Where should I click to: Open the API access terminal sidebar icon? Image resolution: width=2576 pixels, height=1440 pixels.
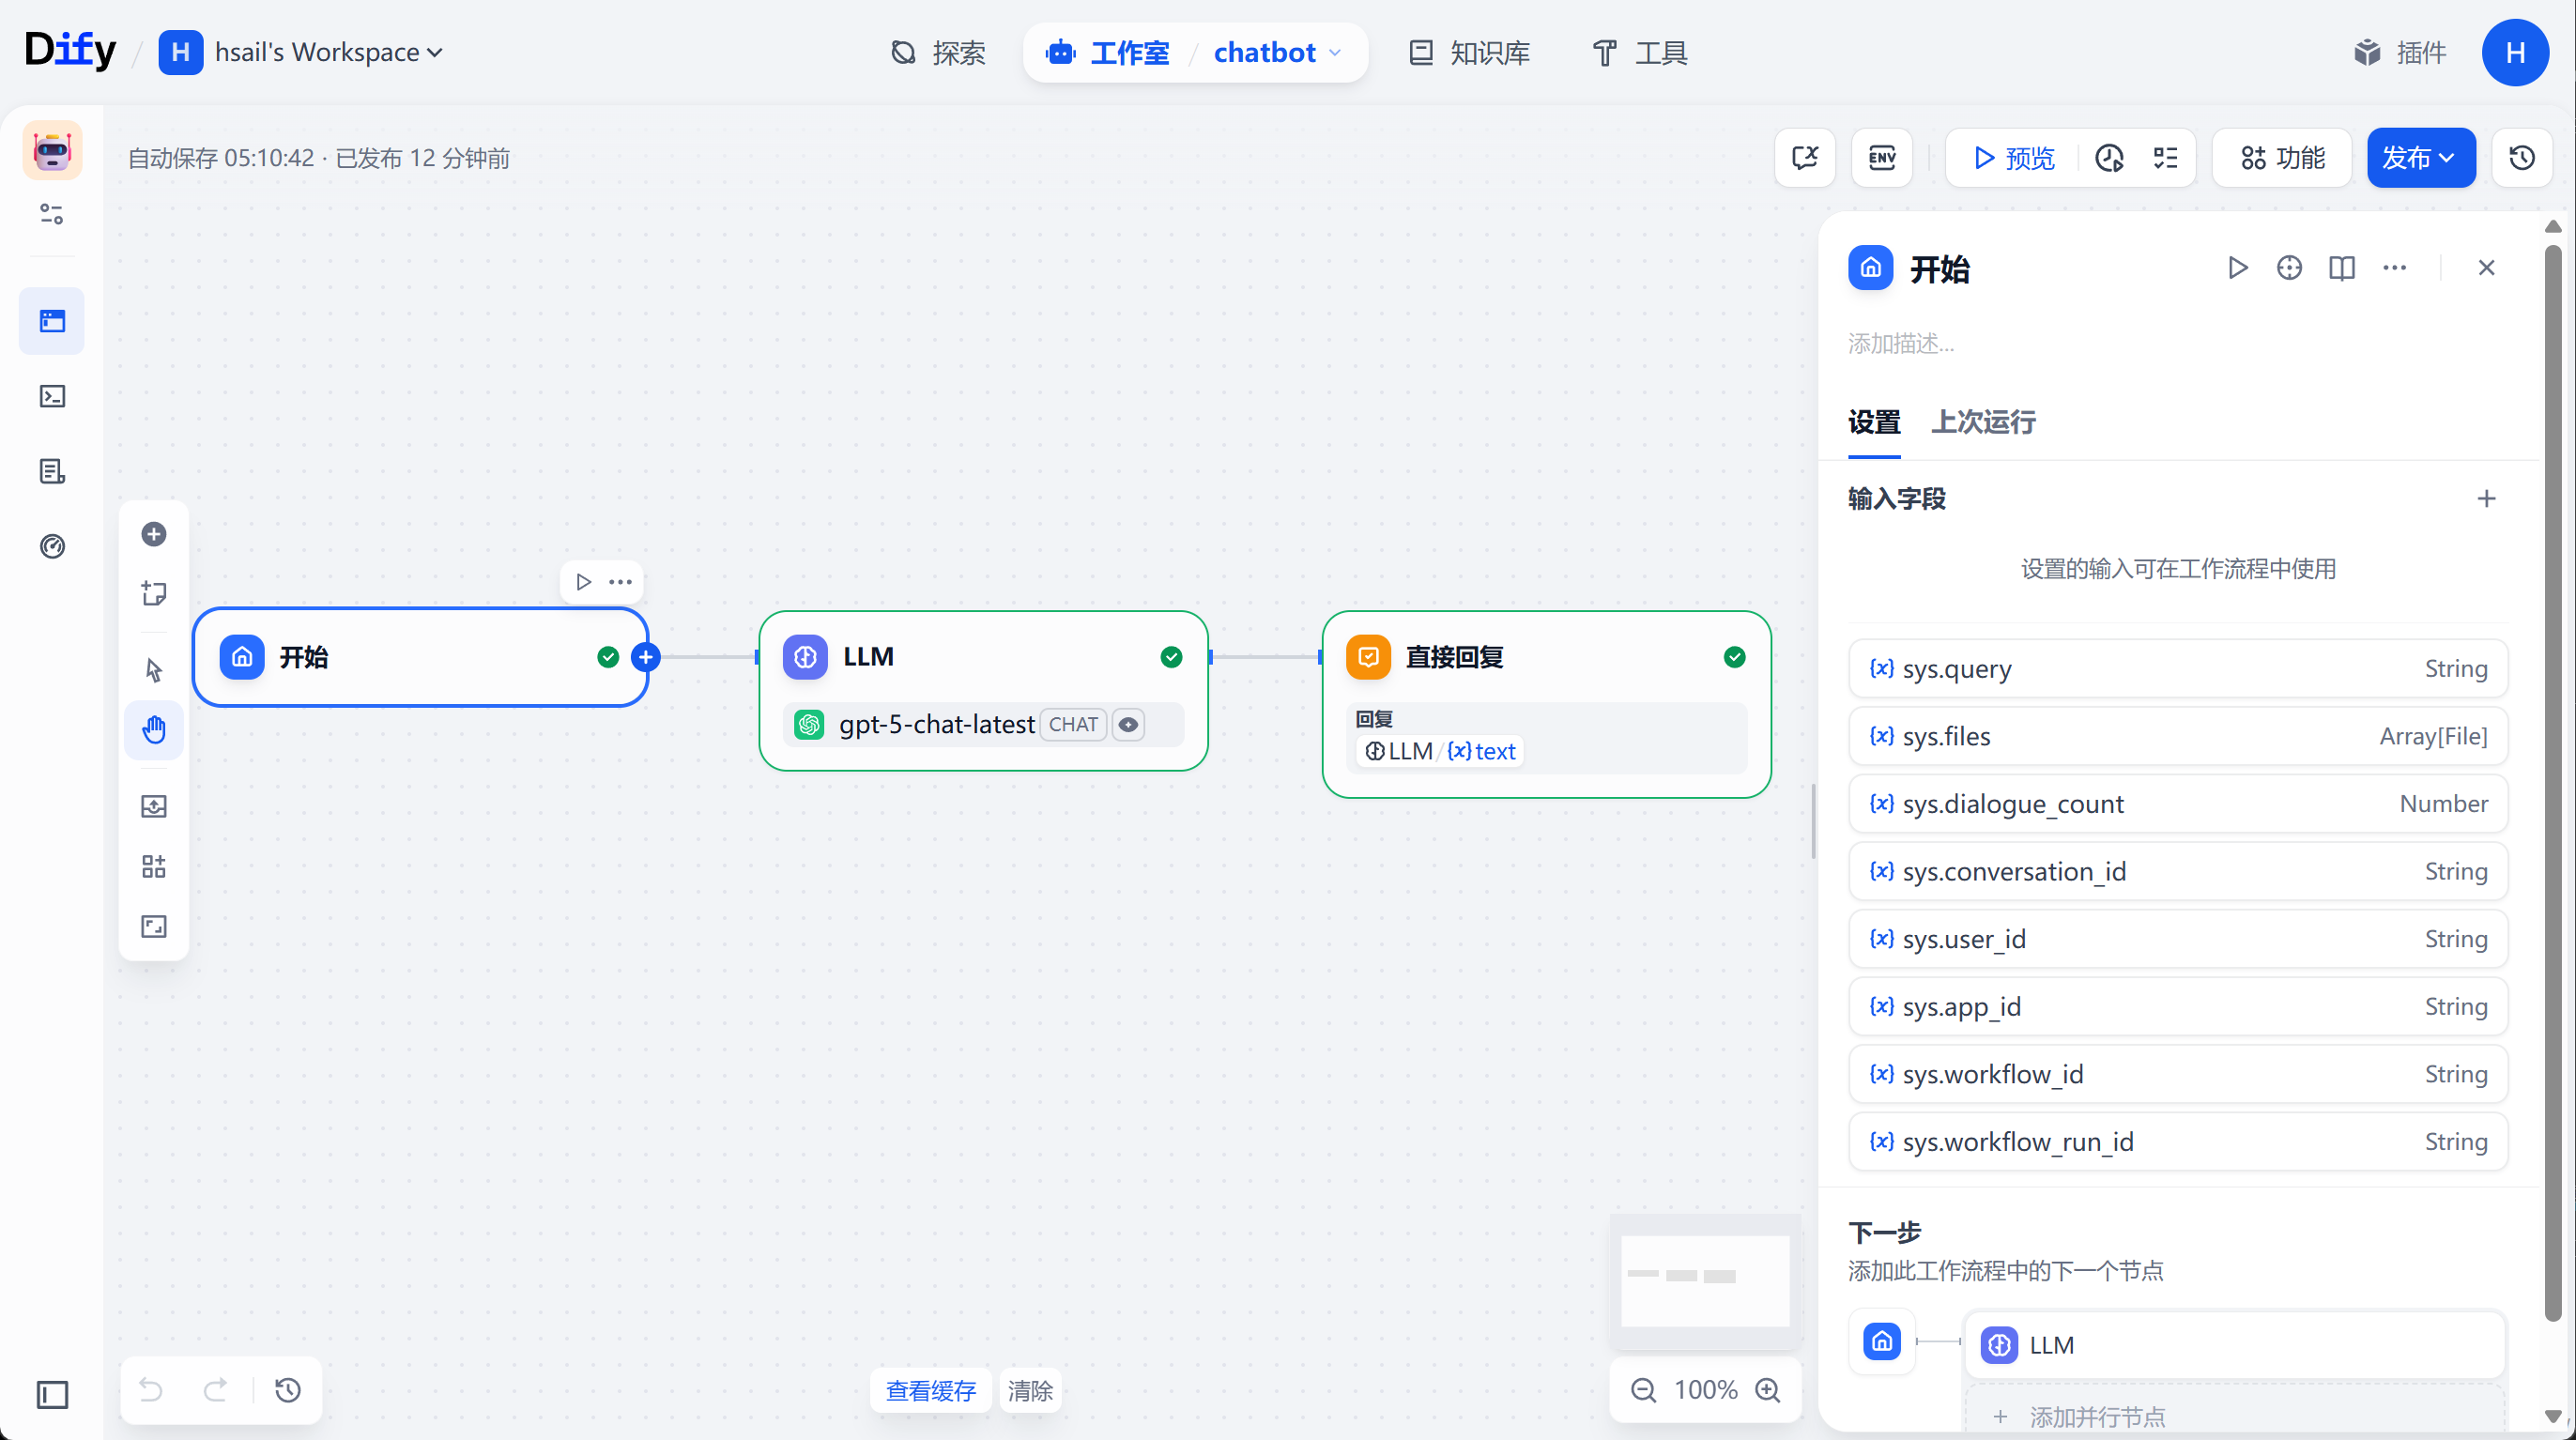[x=52, y=396]
